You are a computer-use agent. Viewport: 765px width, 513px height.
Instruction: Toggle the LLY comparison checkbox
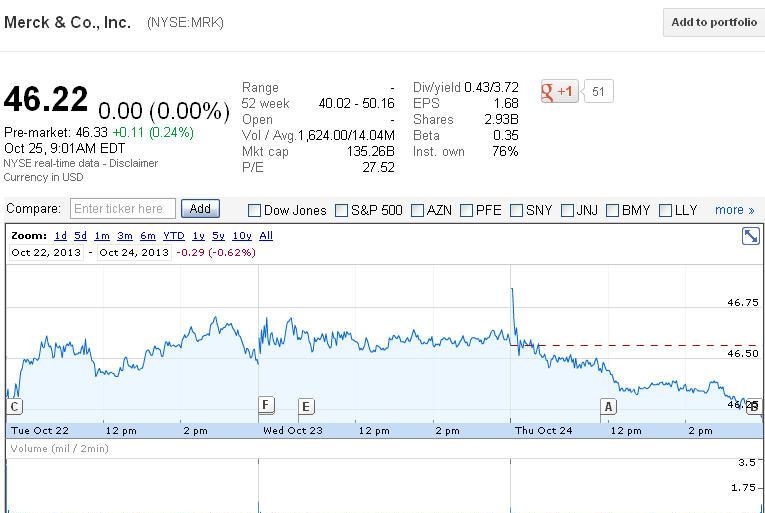click(665, 210)
